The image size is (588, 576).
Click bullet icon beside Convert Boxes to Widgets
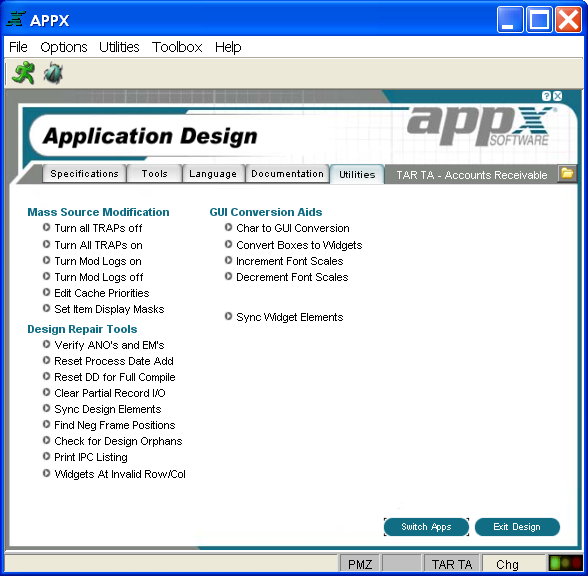(x=228, y=244)
